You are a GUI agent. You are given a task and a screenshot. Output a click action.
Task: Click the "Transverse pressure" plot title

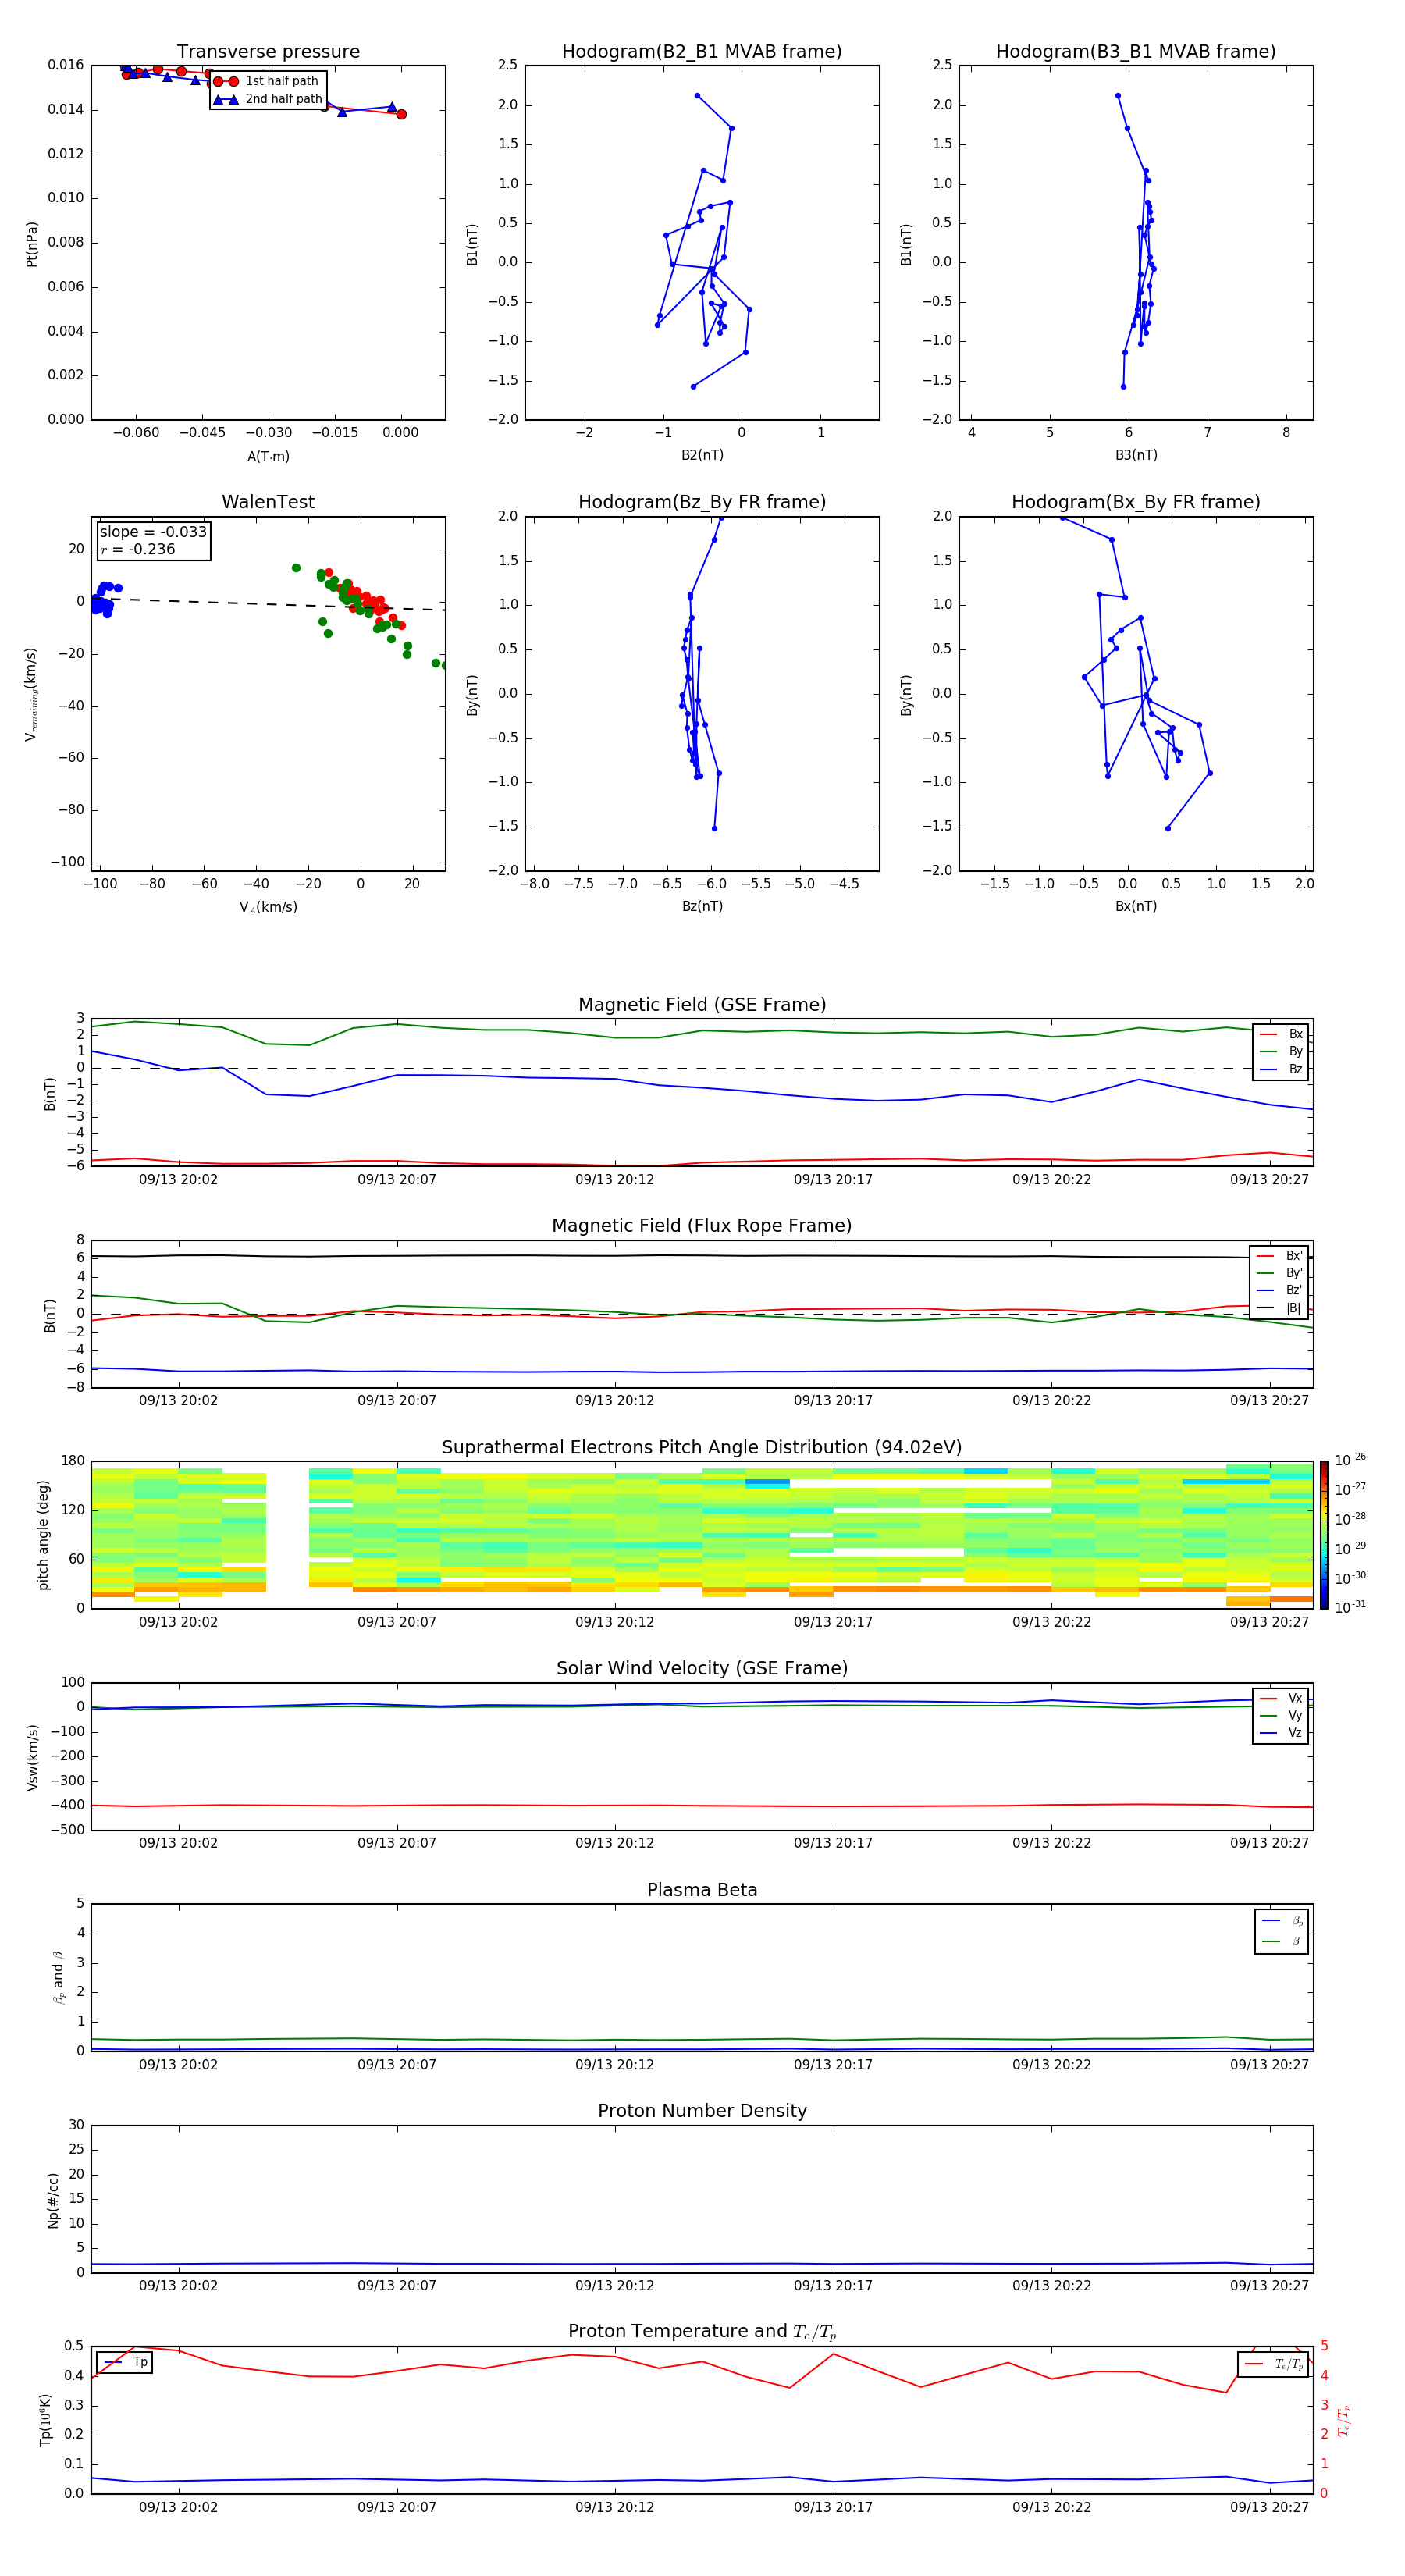click(268, 51)
